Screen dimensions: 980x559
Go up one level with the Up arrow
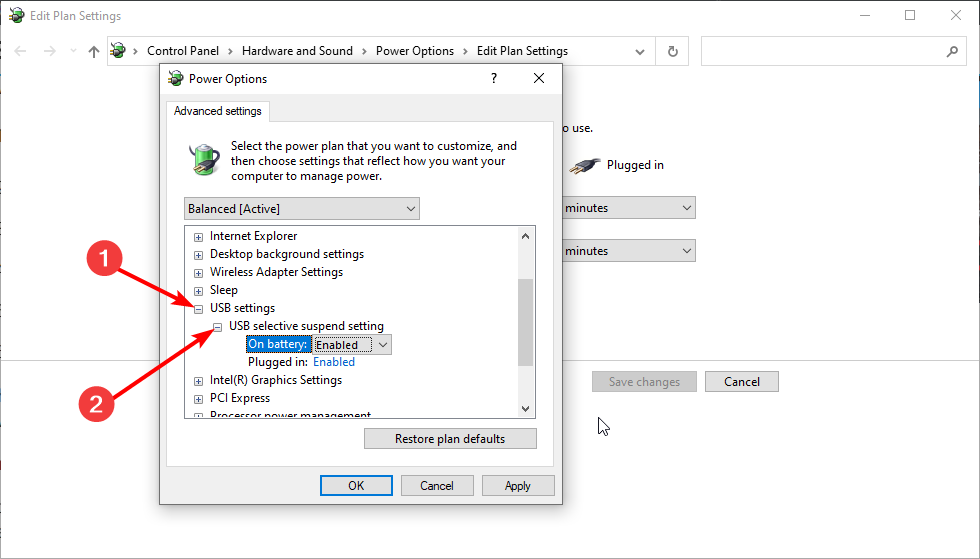[94, 51]
